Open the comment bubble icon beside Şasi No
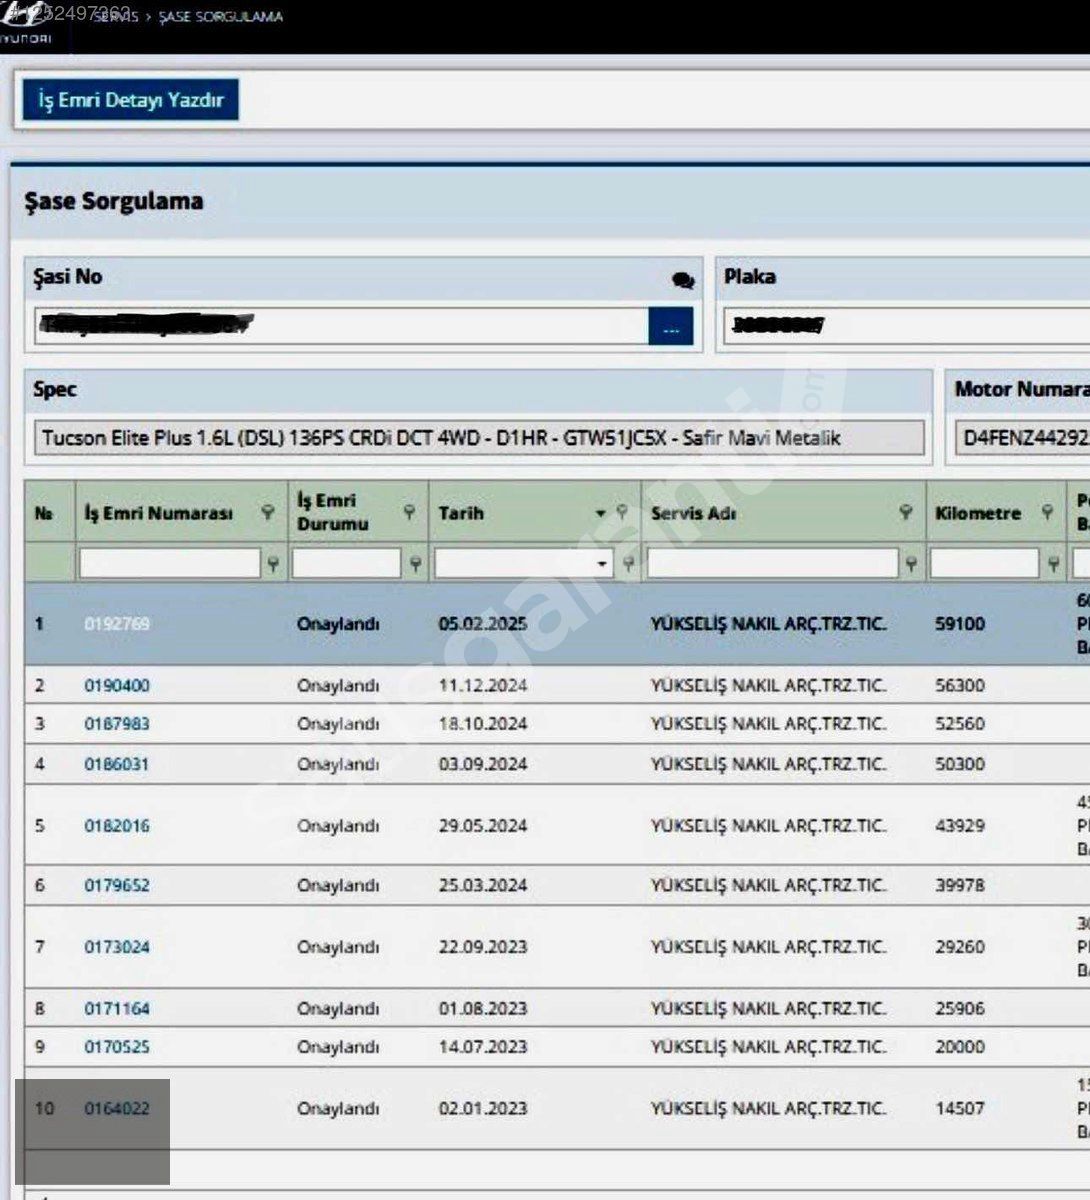This screenshot has width=1090, height=1200. (x=683, y=281)
